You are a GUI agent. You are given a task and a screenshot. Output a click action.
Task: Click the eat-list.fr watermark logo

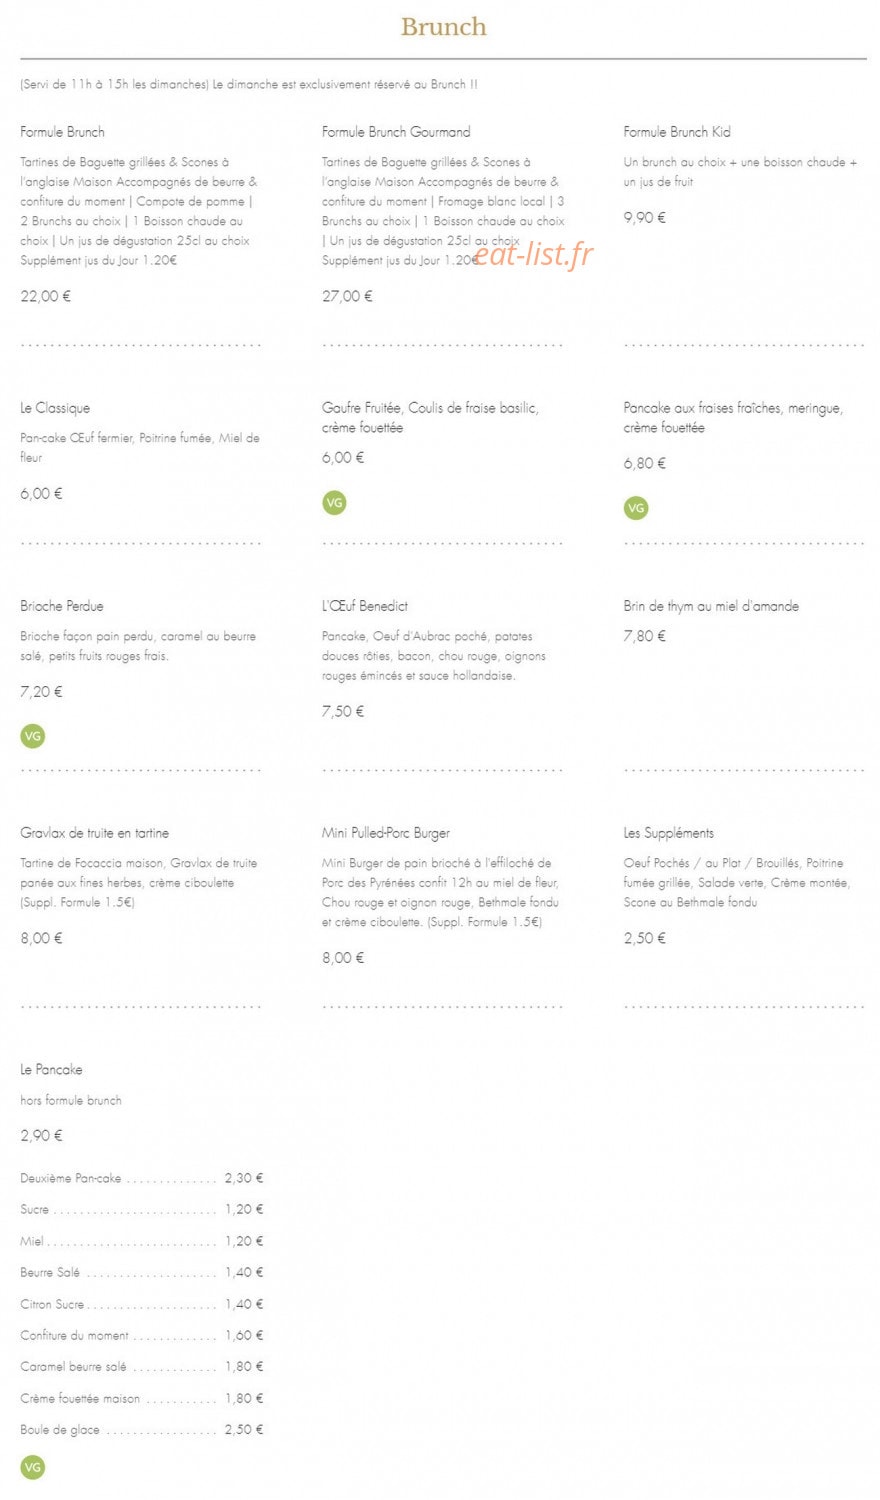tap(533, 254)
